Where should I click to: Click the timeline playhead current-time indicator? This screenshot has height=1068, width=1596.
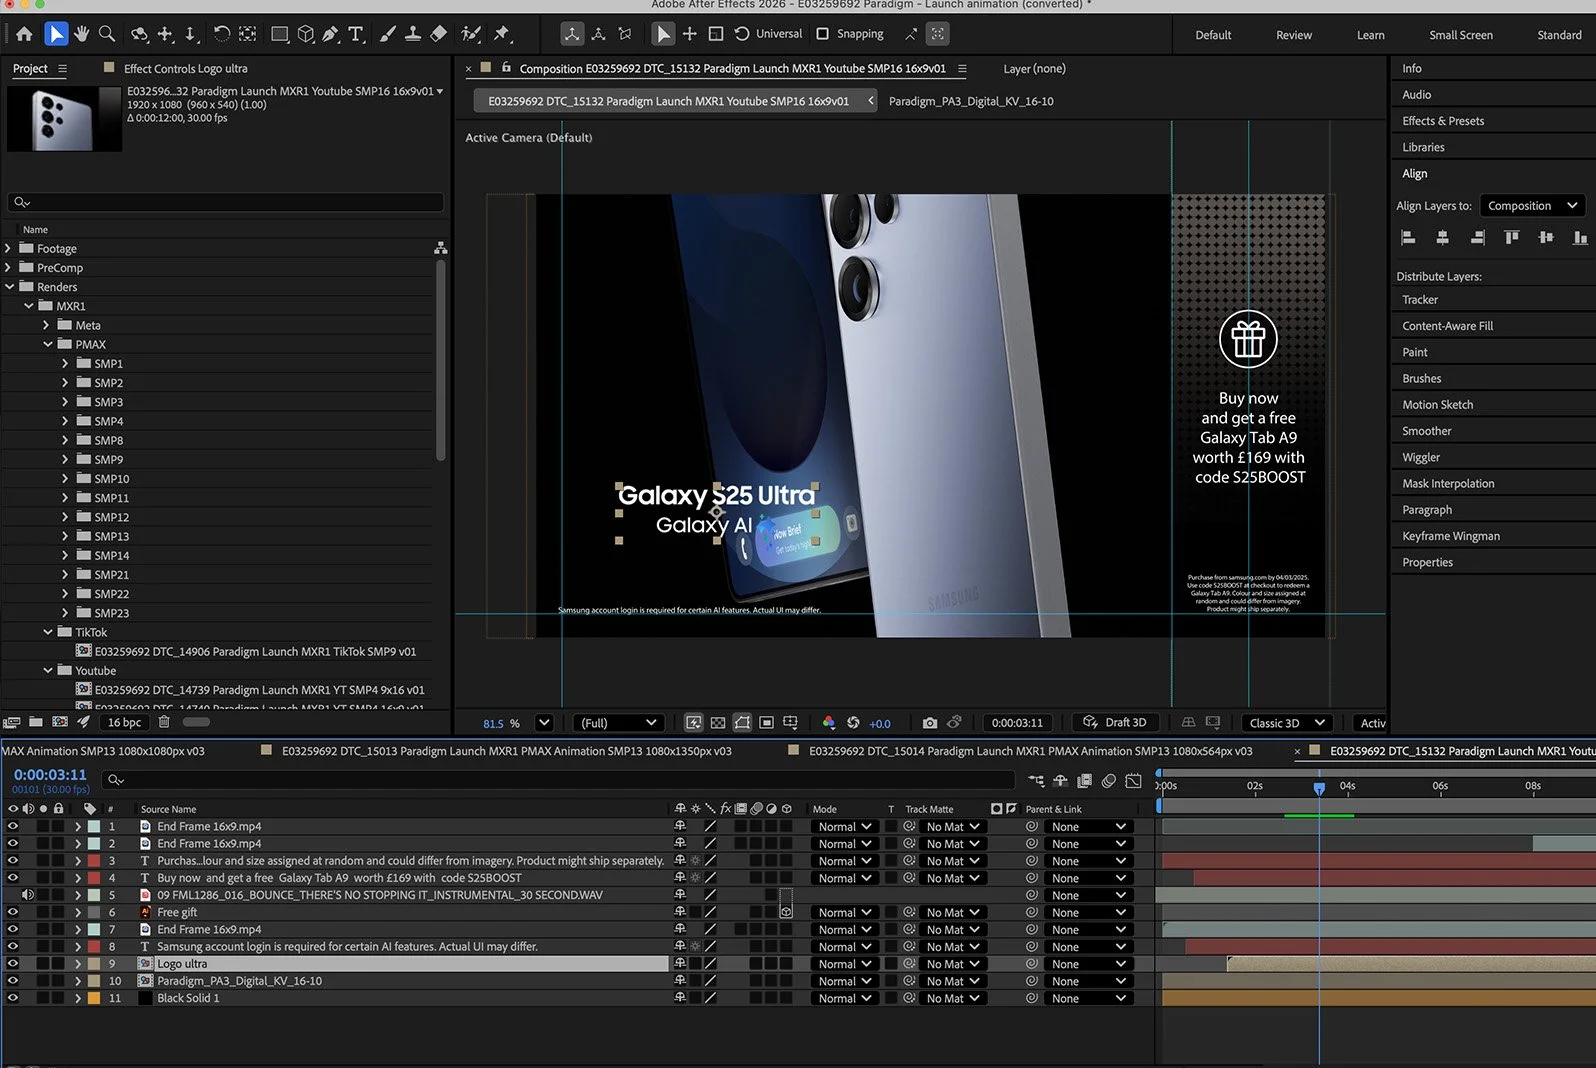[1319, 788]
